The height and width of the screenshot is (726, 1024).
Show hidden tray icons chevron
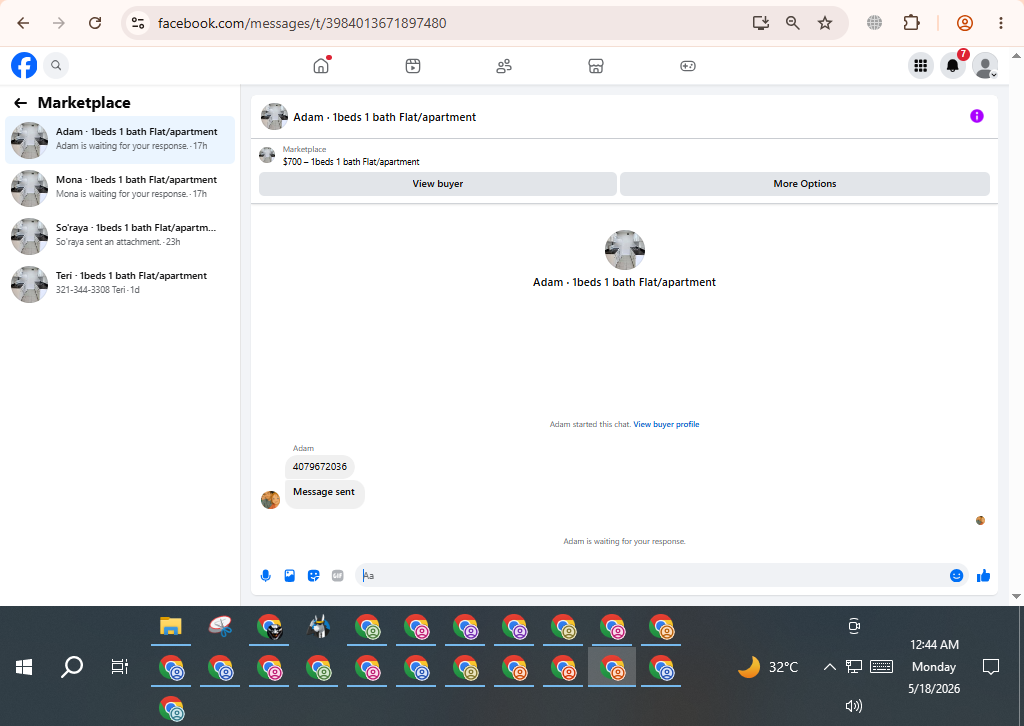(829, 667)
